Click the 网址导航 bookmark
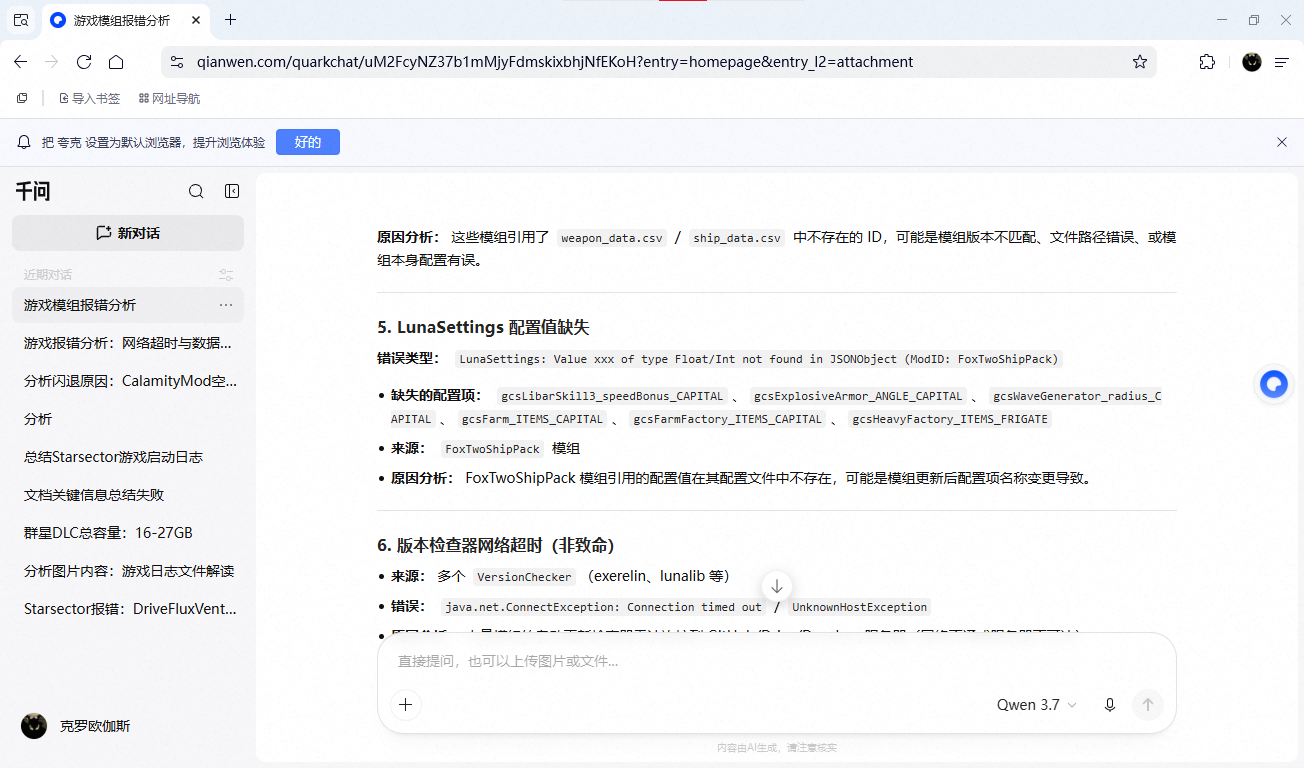This screenshot has height=768, width=1304. click(x=169, y=98)
